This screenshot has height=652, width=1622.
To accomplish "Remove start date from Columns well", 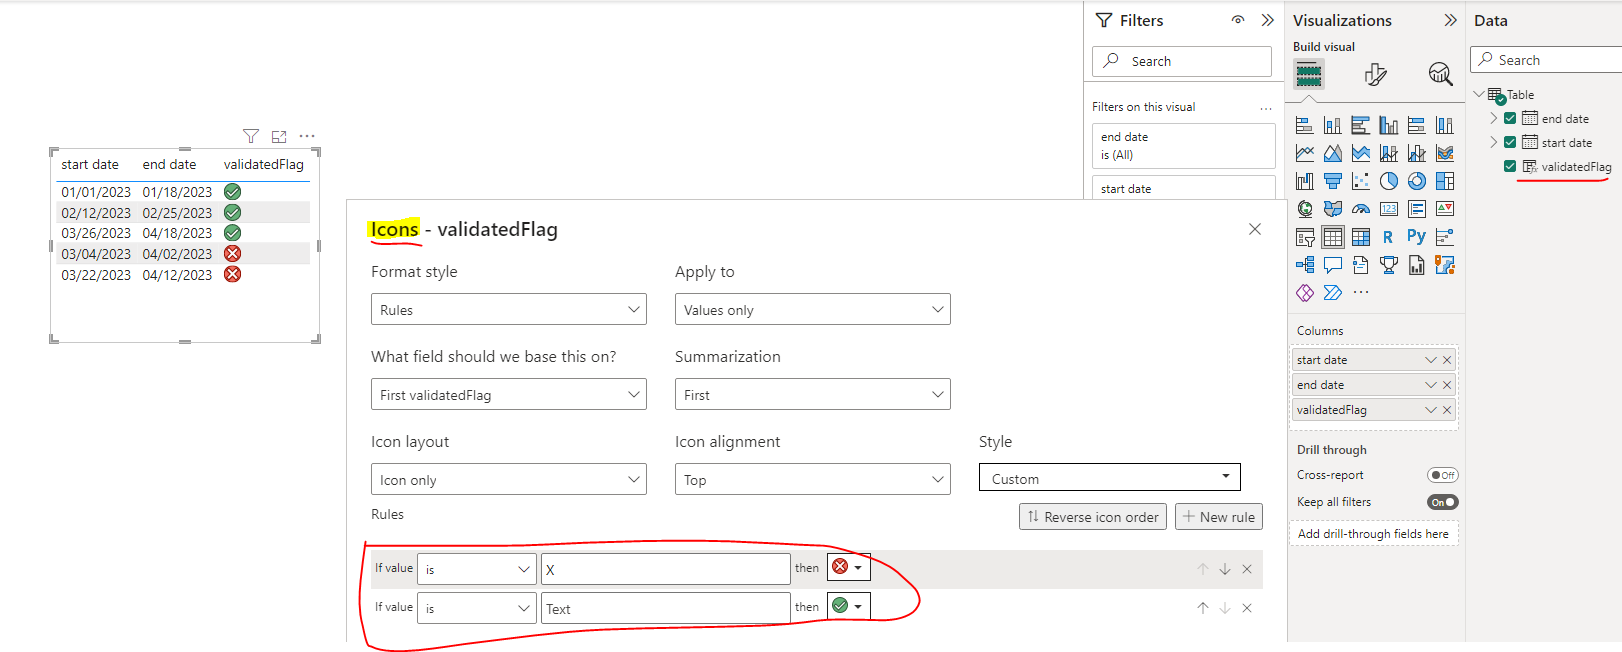I will point(1447,360).
